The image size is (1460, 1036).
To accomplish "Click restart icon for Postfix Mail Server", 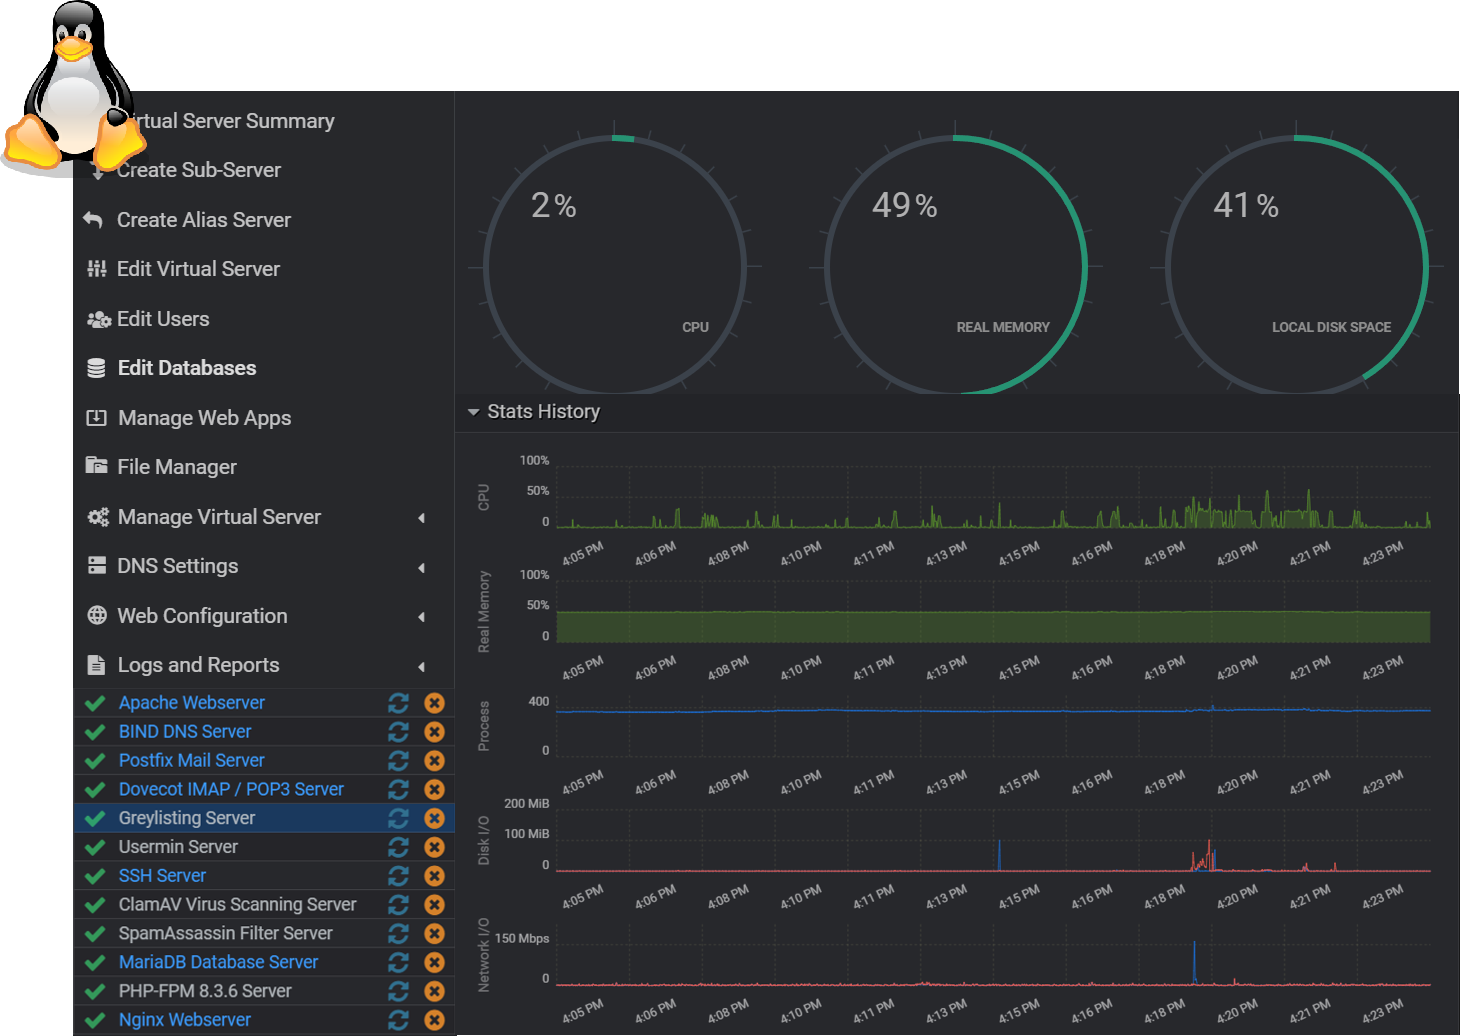I will click(398, 761).
